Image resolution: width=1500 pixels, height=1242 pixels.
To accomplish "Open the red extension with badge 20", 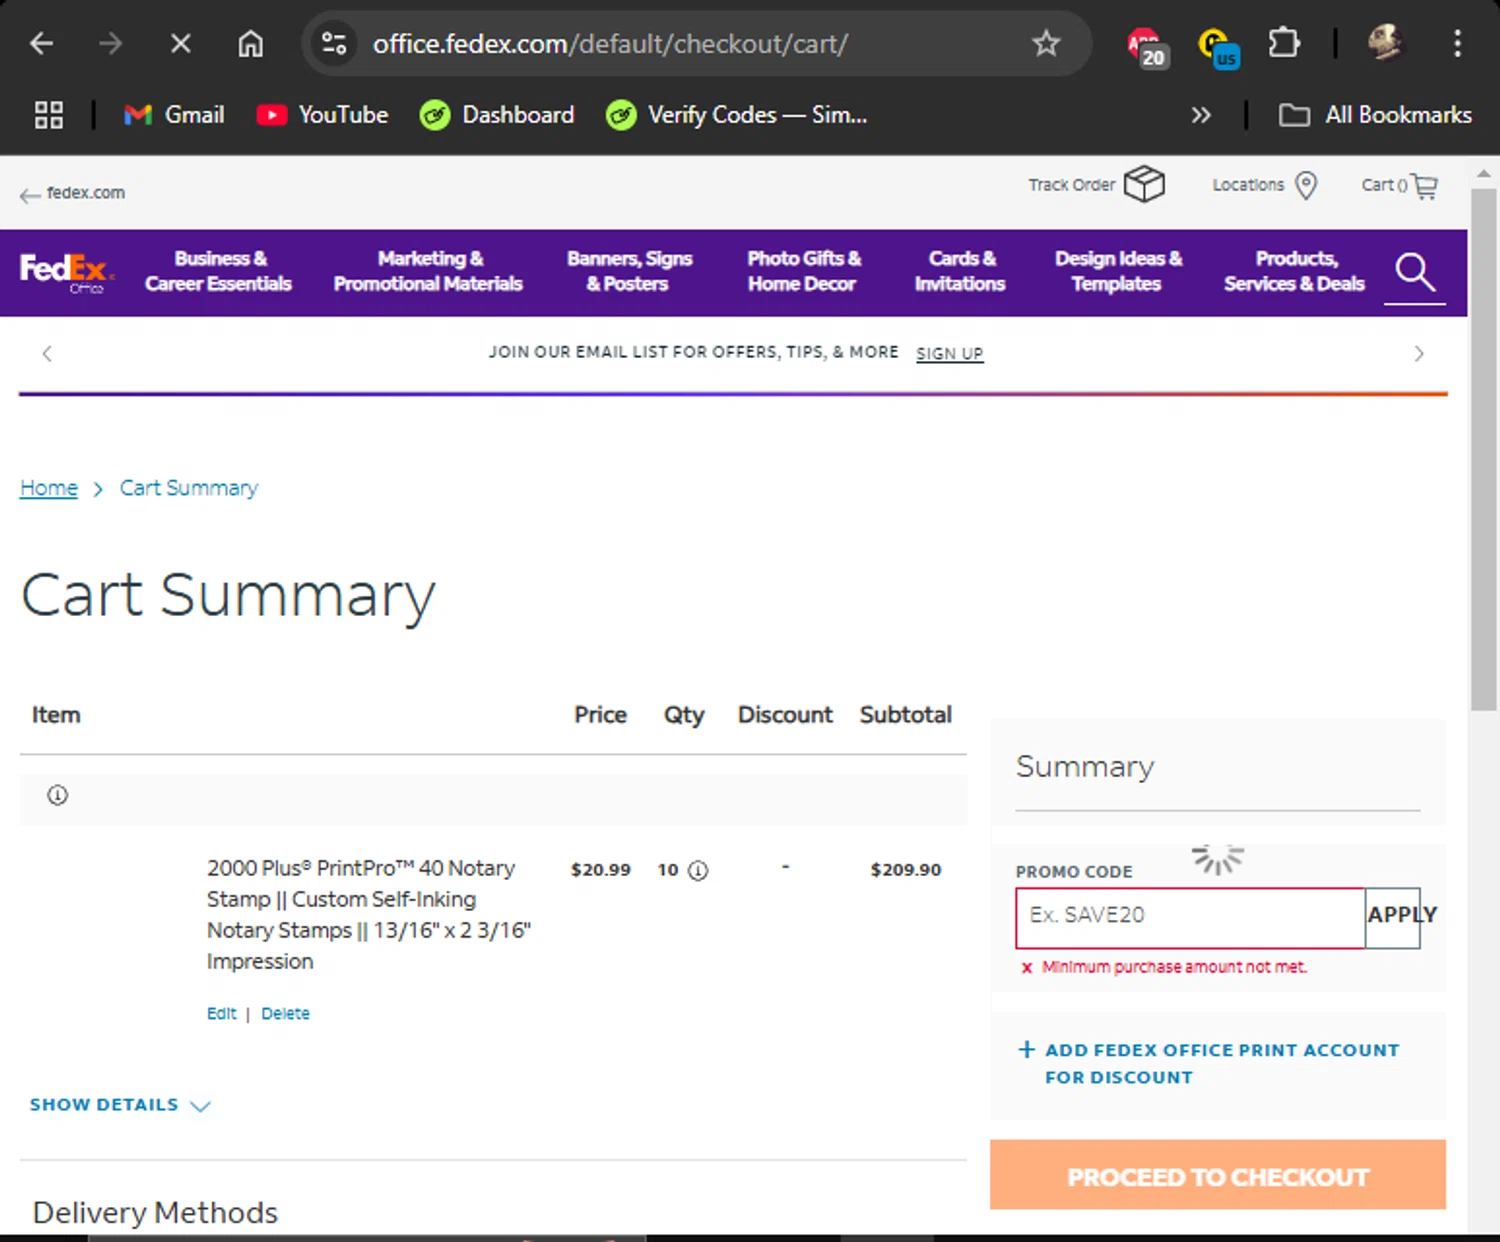I will [x=1147, y=46].
